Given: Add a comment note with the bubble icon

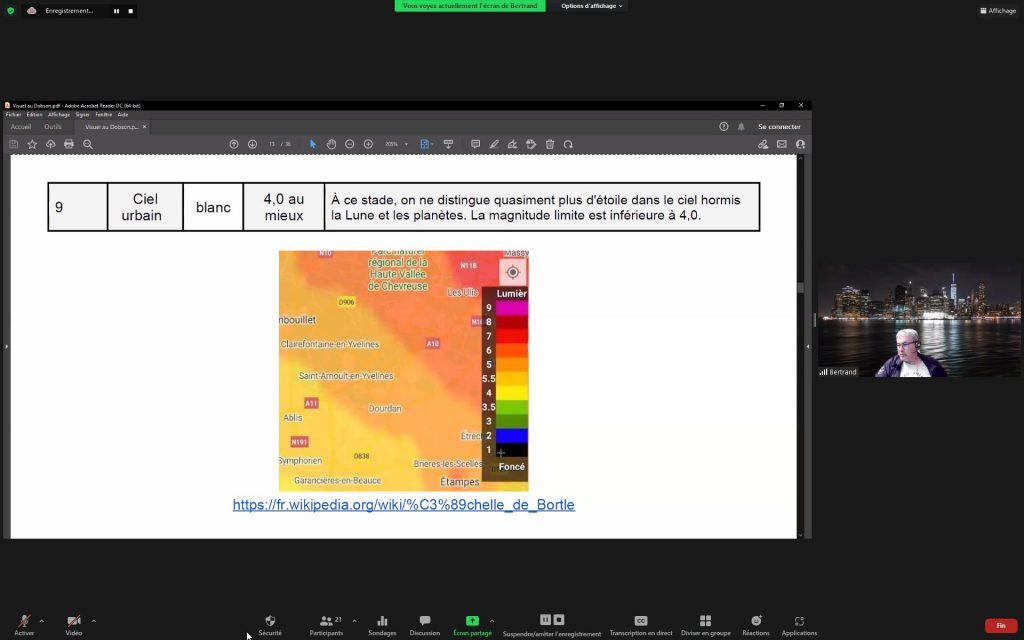Looking at the screenshot, I should click(x=475, y=144).
